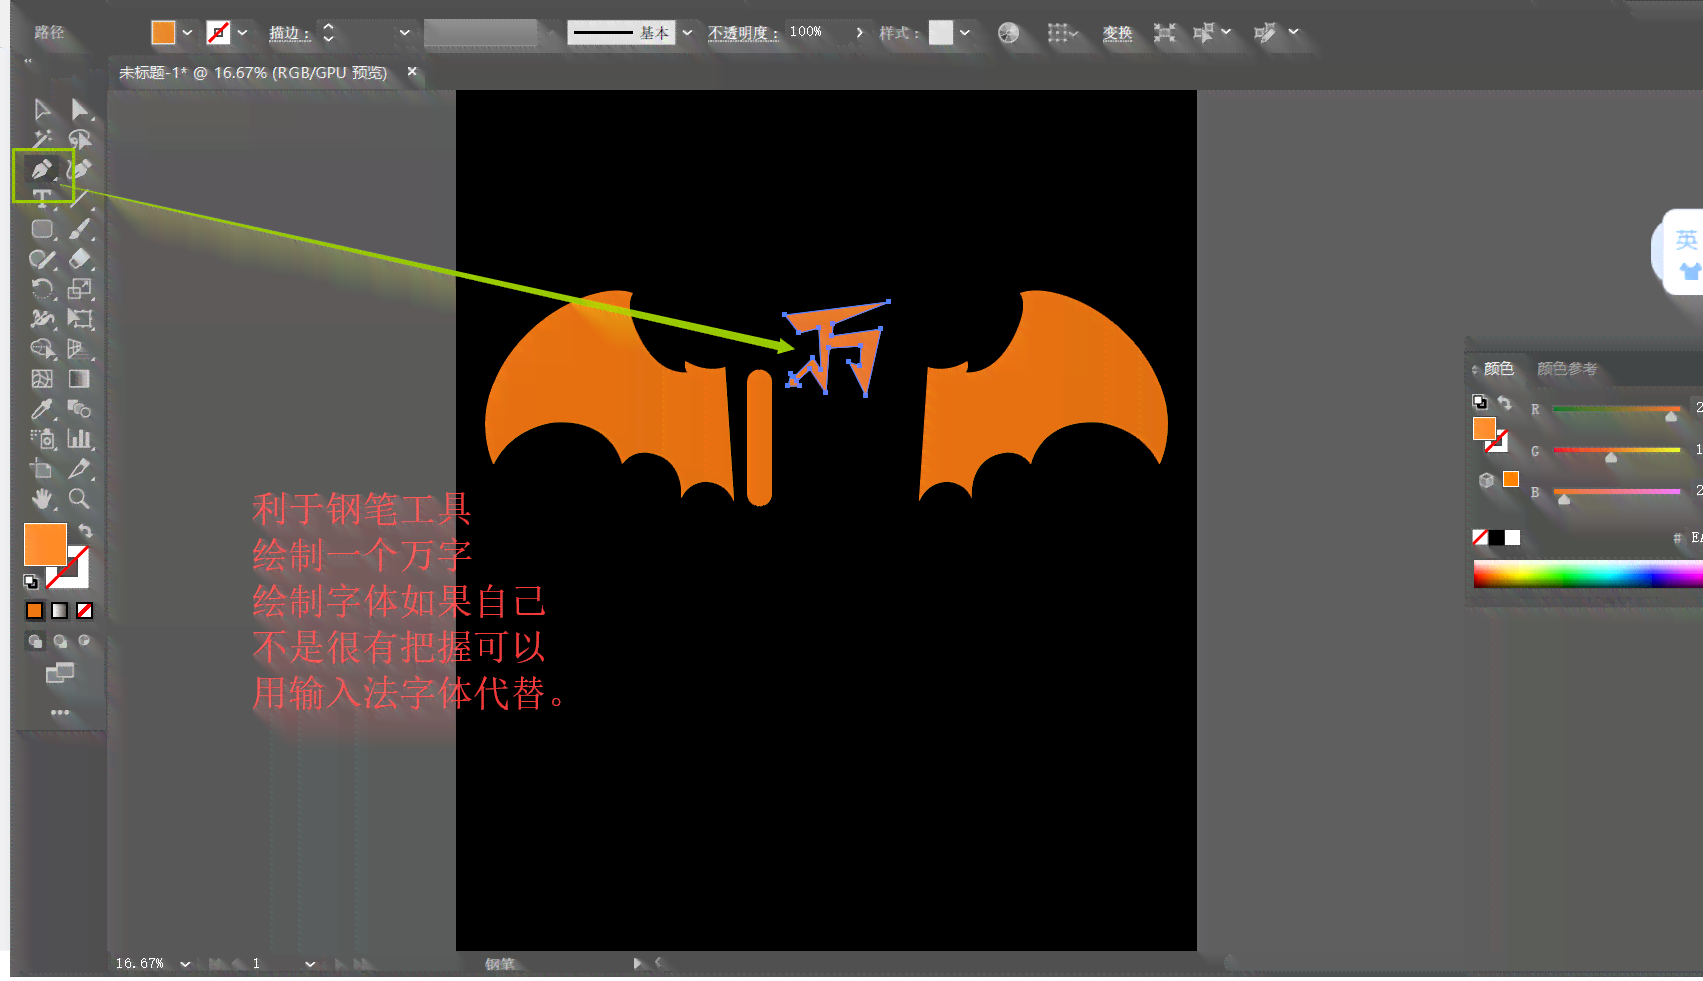Change the screen mode
Image resolution: width=1703 pixels, height=981 pixels.
(60, 673)
